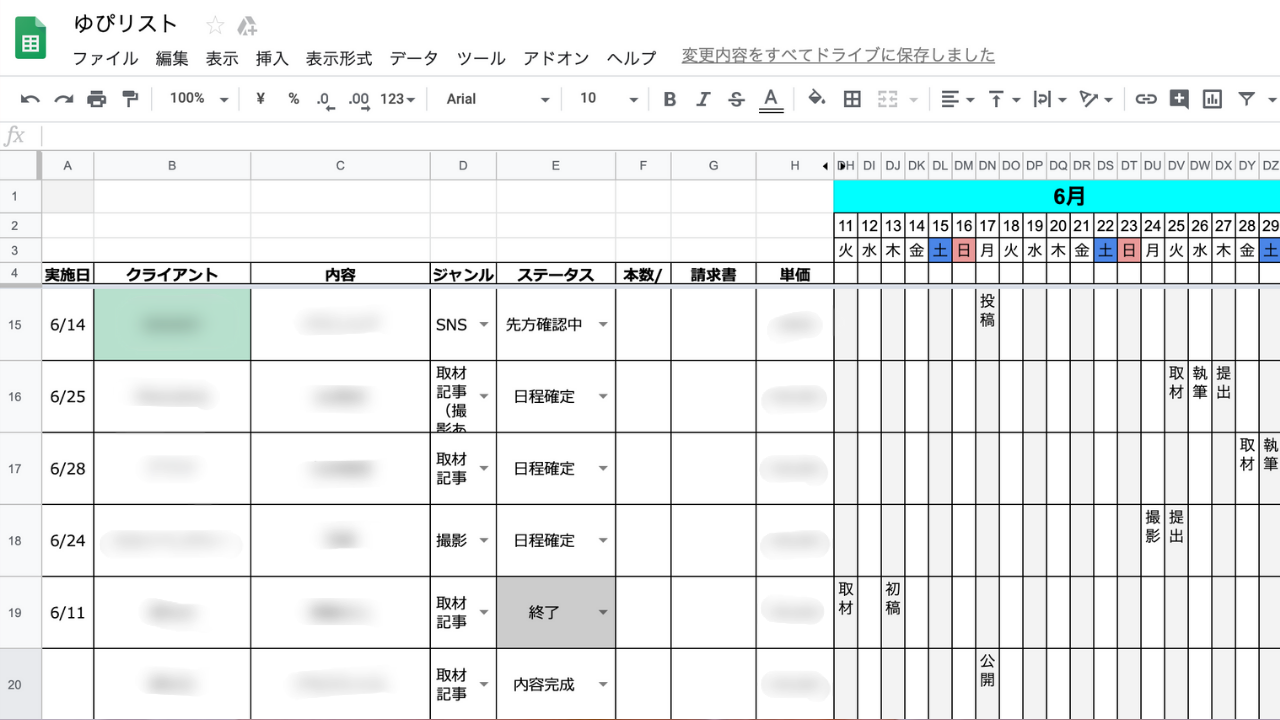Screen dimensions: 1280x720
Task: Open 先方確認中 status dropdown in row 15
Action: tap(603, 325)
